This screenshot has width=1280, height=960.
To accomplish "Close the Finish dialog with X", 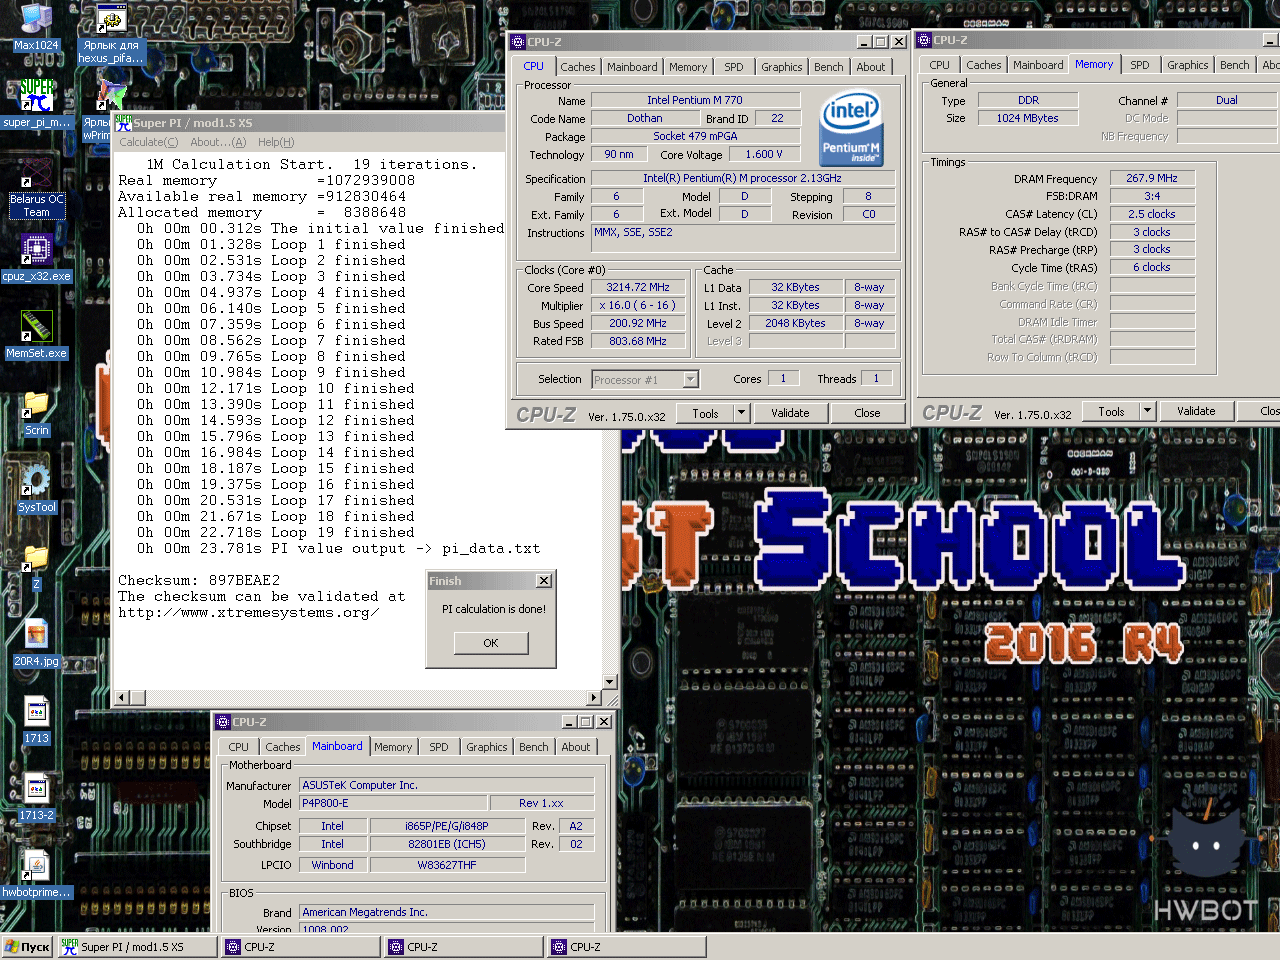I will point(544,581).
